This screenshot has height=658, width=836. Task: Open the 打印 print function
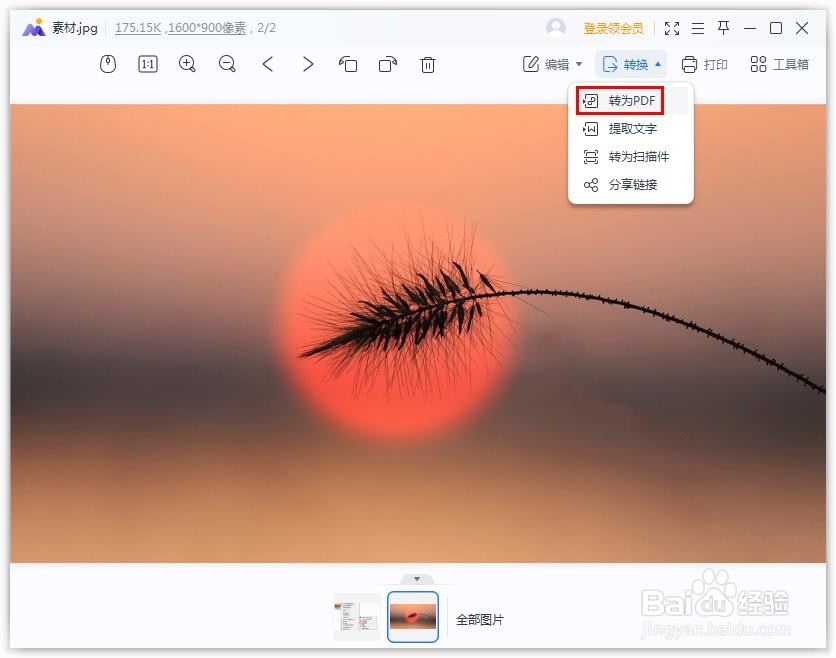[703, 64]
